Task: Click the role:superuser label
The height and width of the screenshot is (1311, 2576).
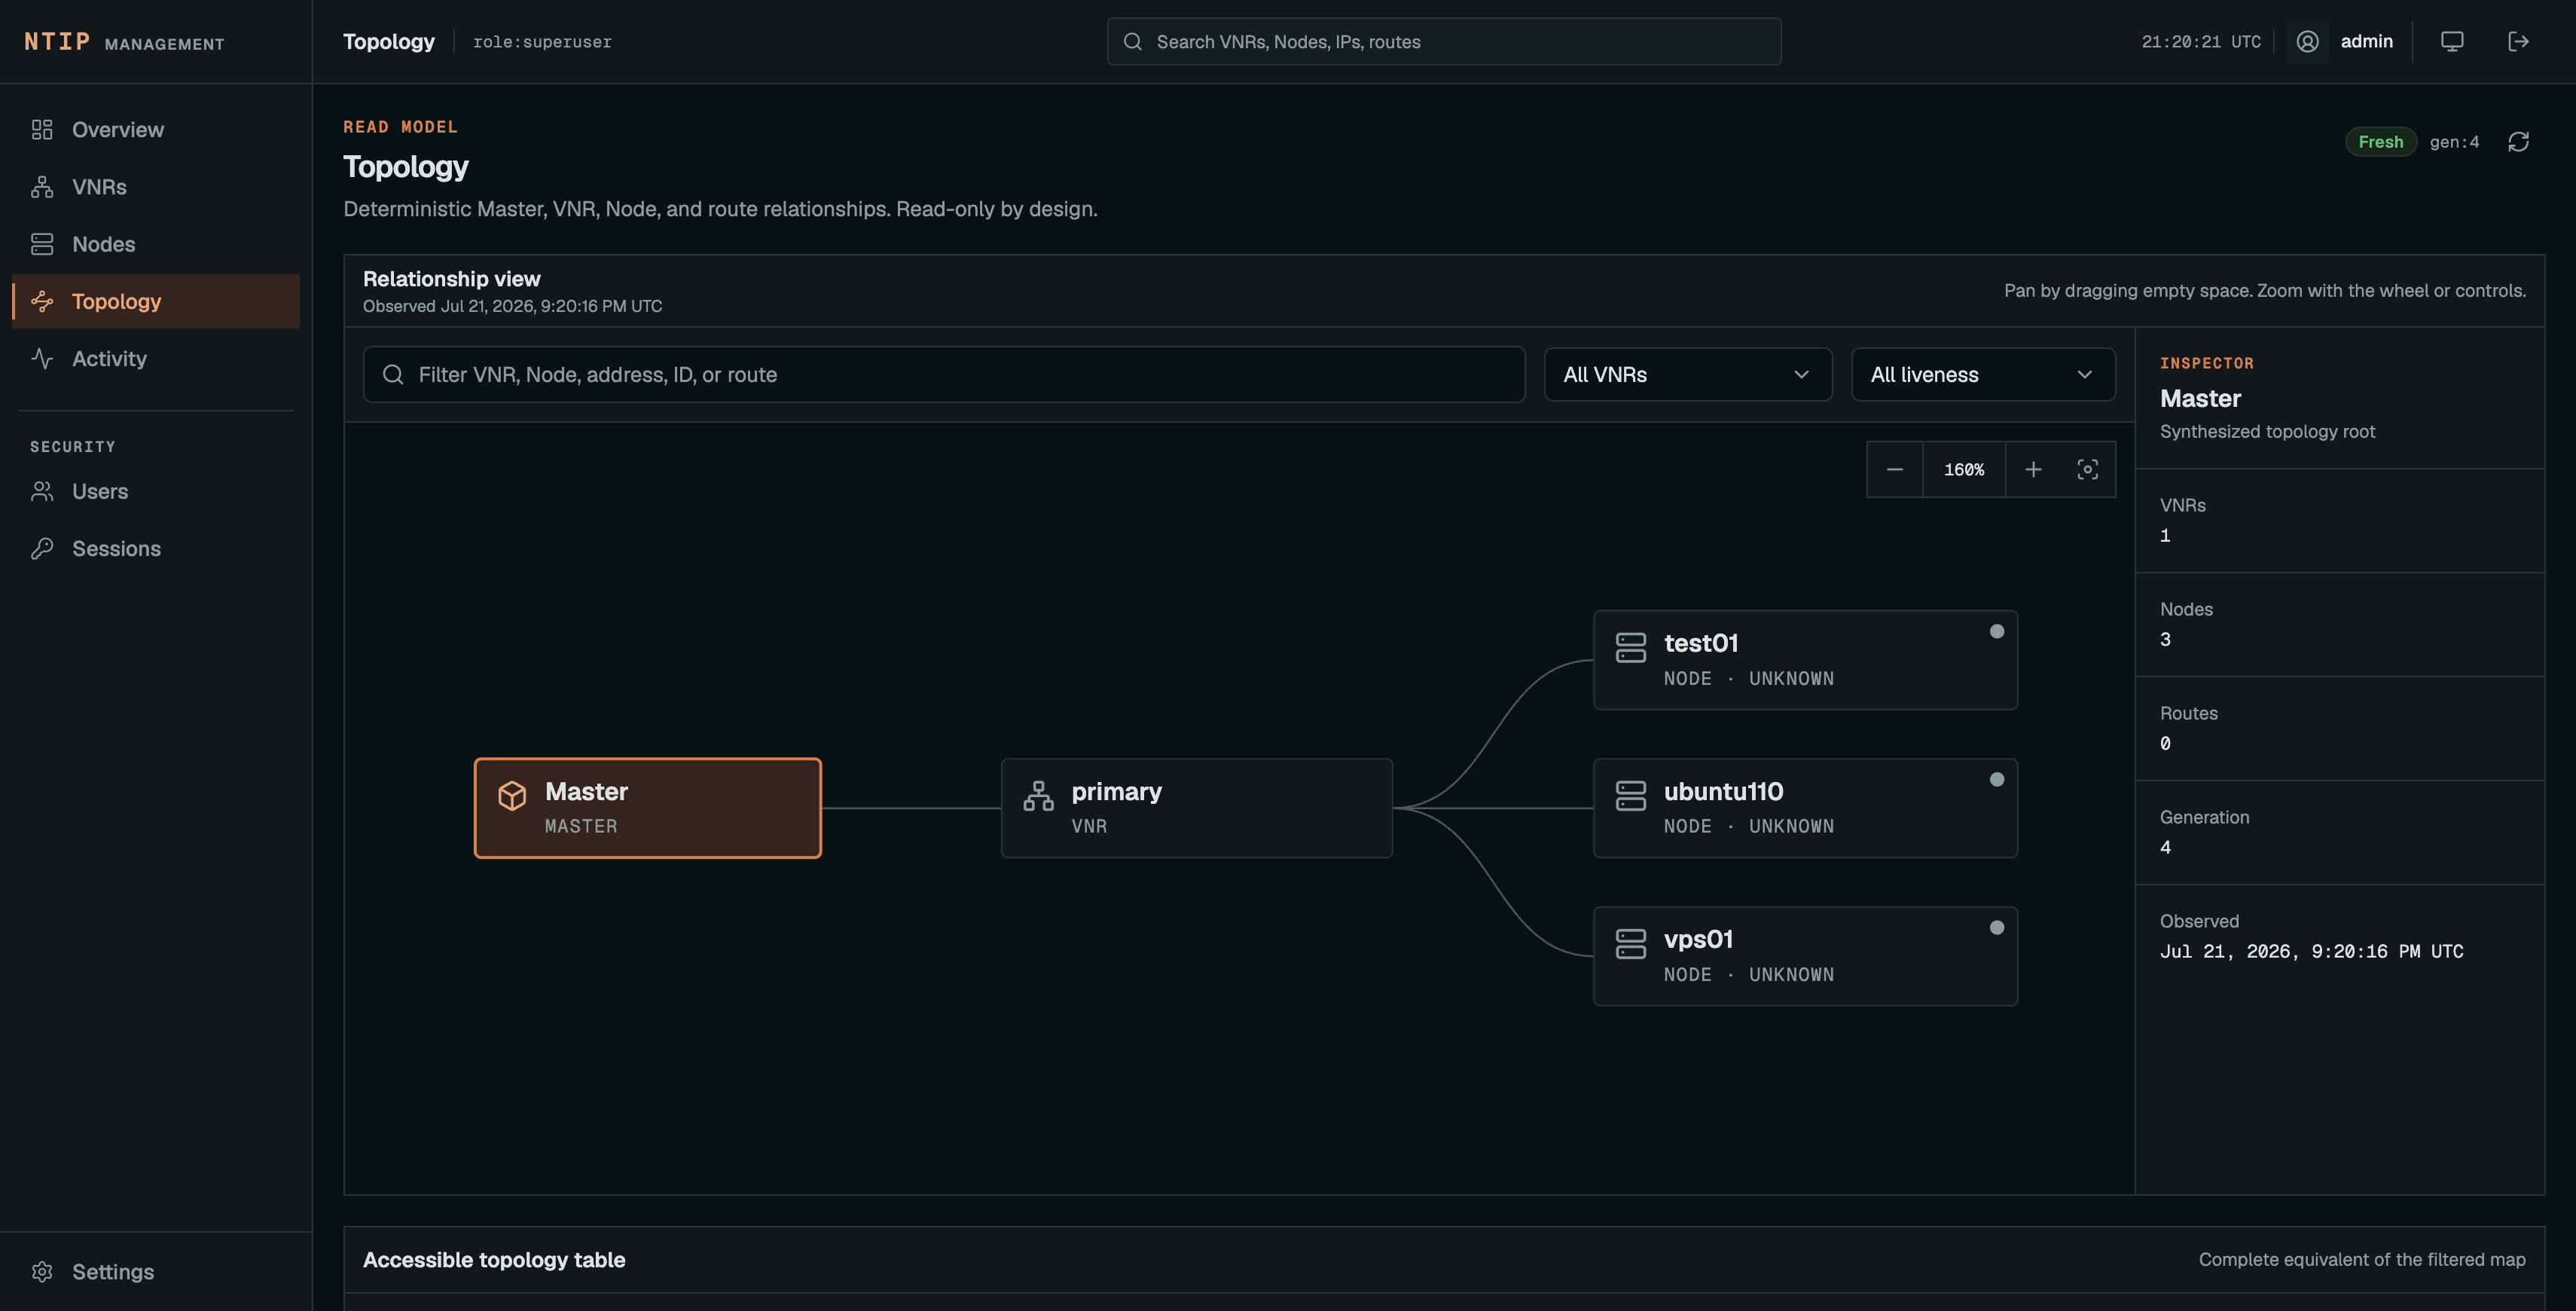Action: (x=542, y=42)
